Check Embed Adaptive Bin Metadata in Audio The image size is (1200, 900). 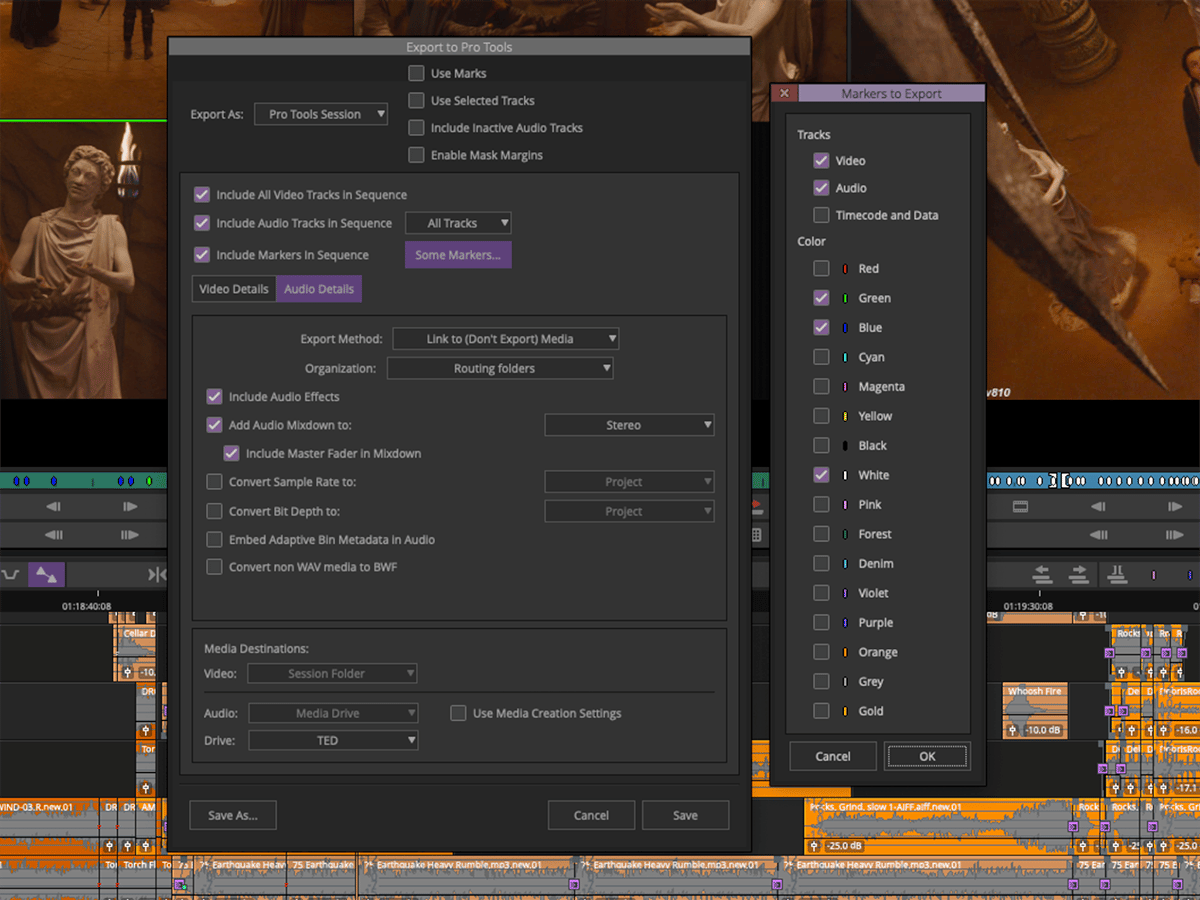point(214,539)
